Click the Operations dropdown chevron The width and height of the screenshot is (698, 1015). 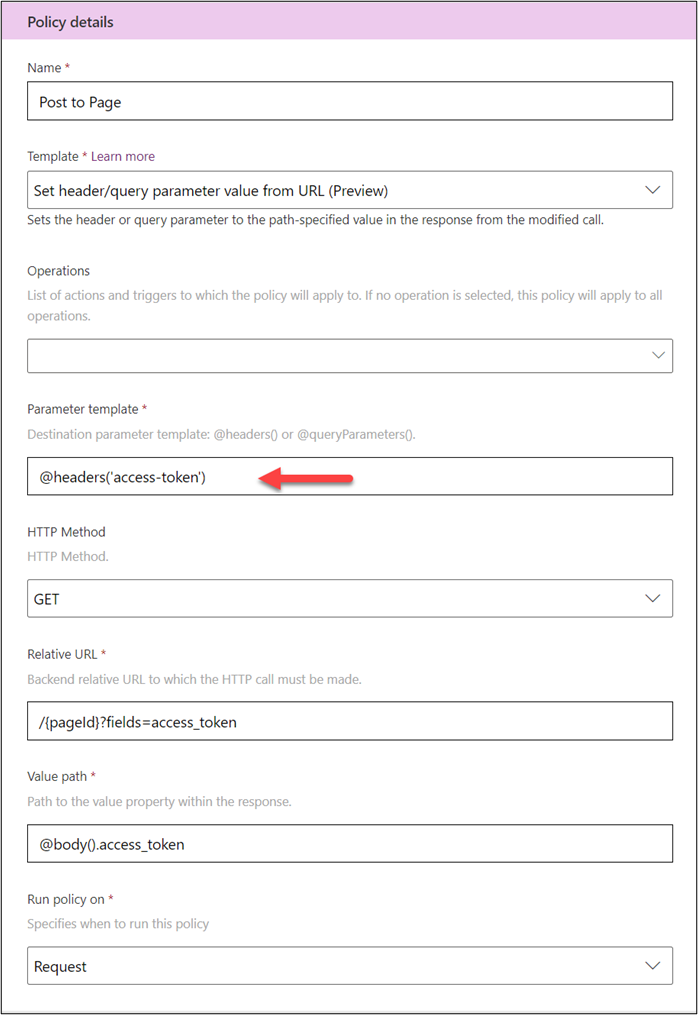[658, 355]
